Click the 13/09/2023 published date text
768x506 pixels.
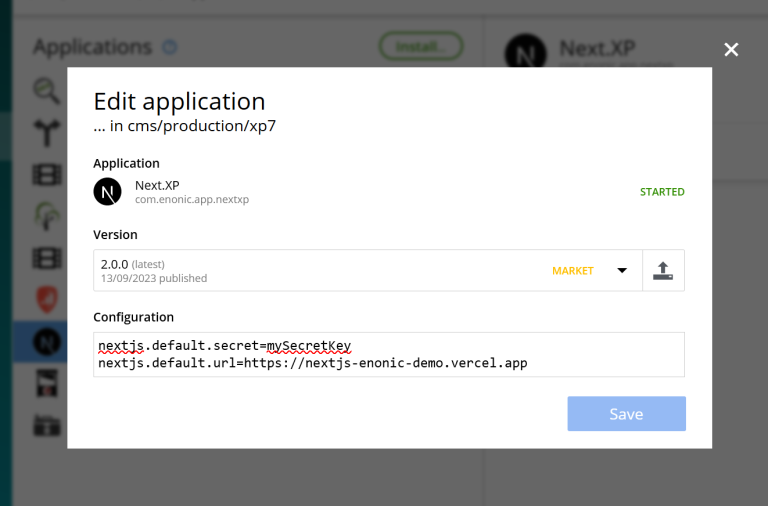click(x=154, y=278)
